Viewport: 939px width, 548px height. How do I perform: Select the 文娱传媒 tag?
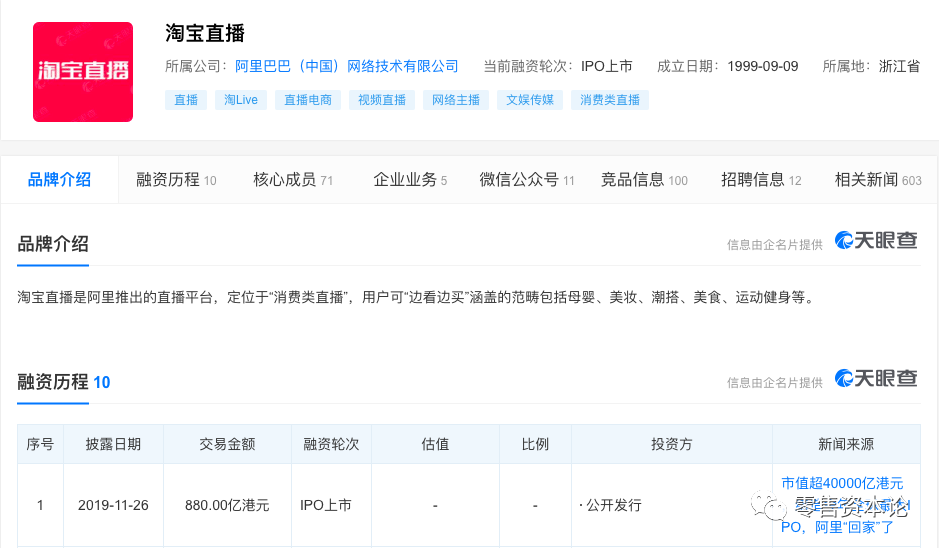pyautogui.click(x=530, y=100)
